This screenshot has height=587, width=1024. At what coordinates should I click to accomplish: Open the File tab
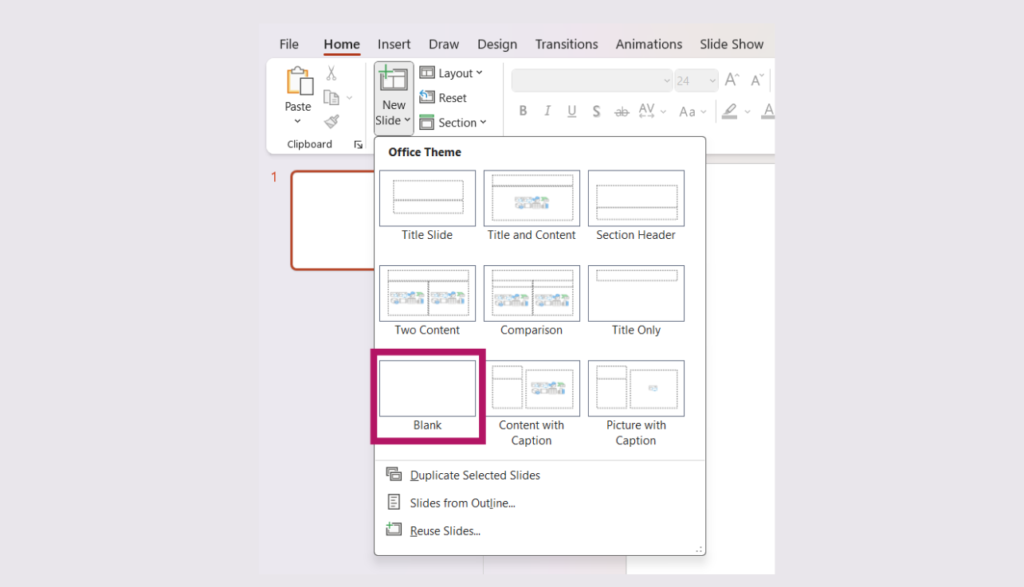click(x=289, y=44)
